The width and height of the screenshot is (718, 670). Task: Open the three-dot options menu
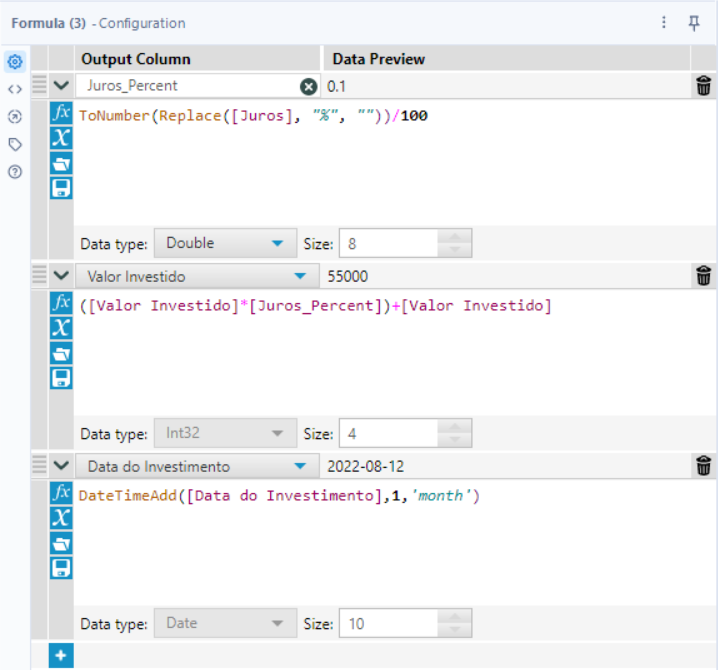664,22
